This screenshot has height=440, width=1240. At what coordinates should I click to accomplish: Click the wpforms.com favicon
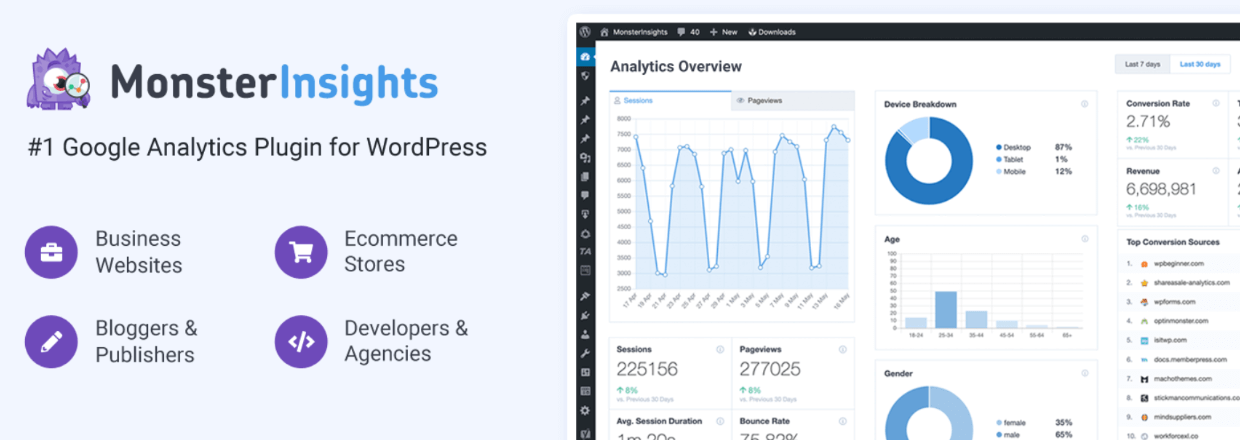(1144, 302)
